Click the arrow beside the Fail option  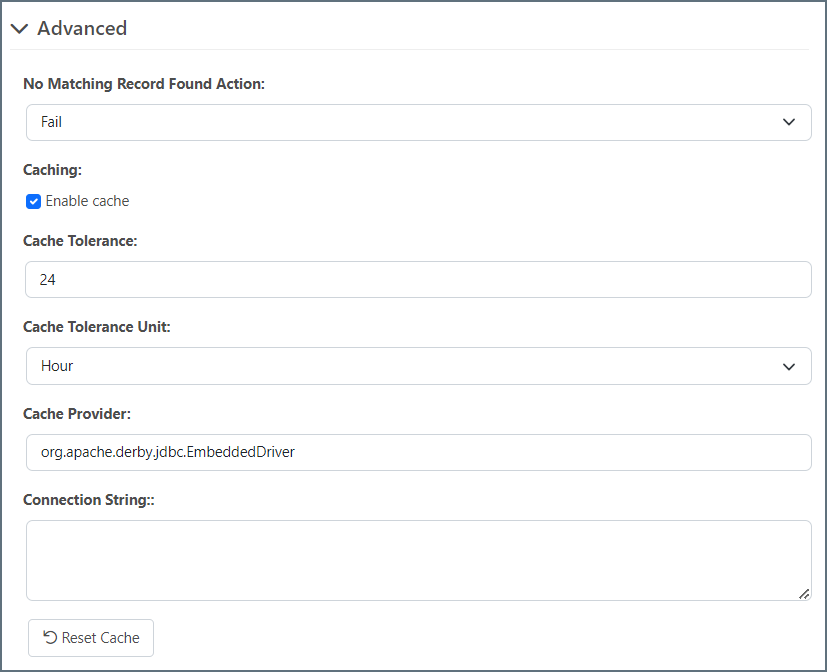pyautogui.click(x=789, y=122)
